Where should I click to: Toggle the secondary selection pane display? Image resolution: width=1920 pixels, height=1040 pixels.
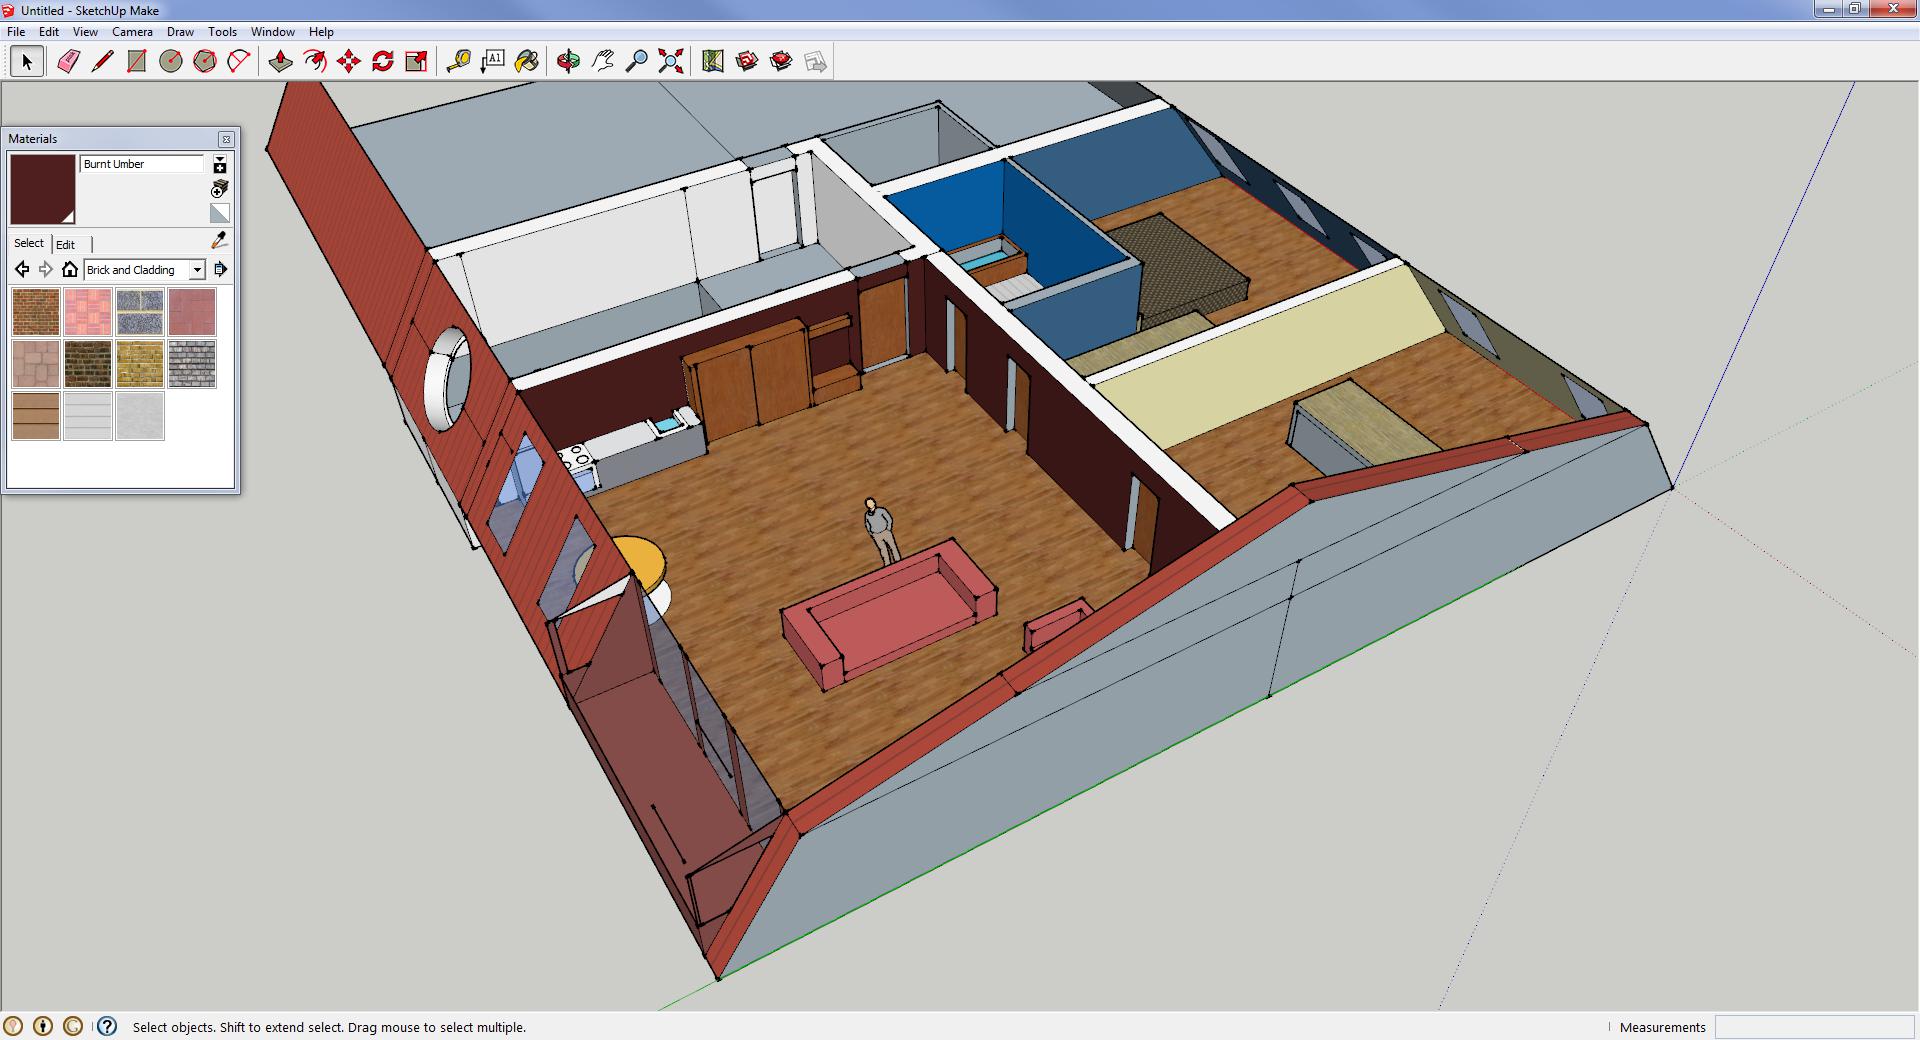(219, 165)
